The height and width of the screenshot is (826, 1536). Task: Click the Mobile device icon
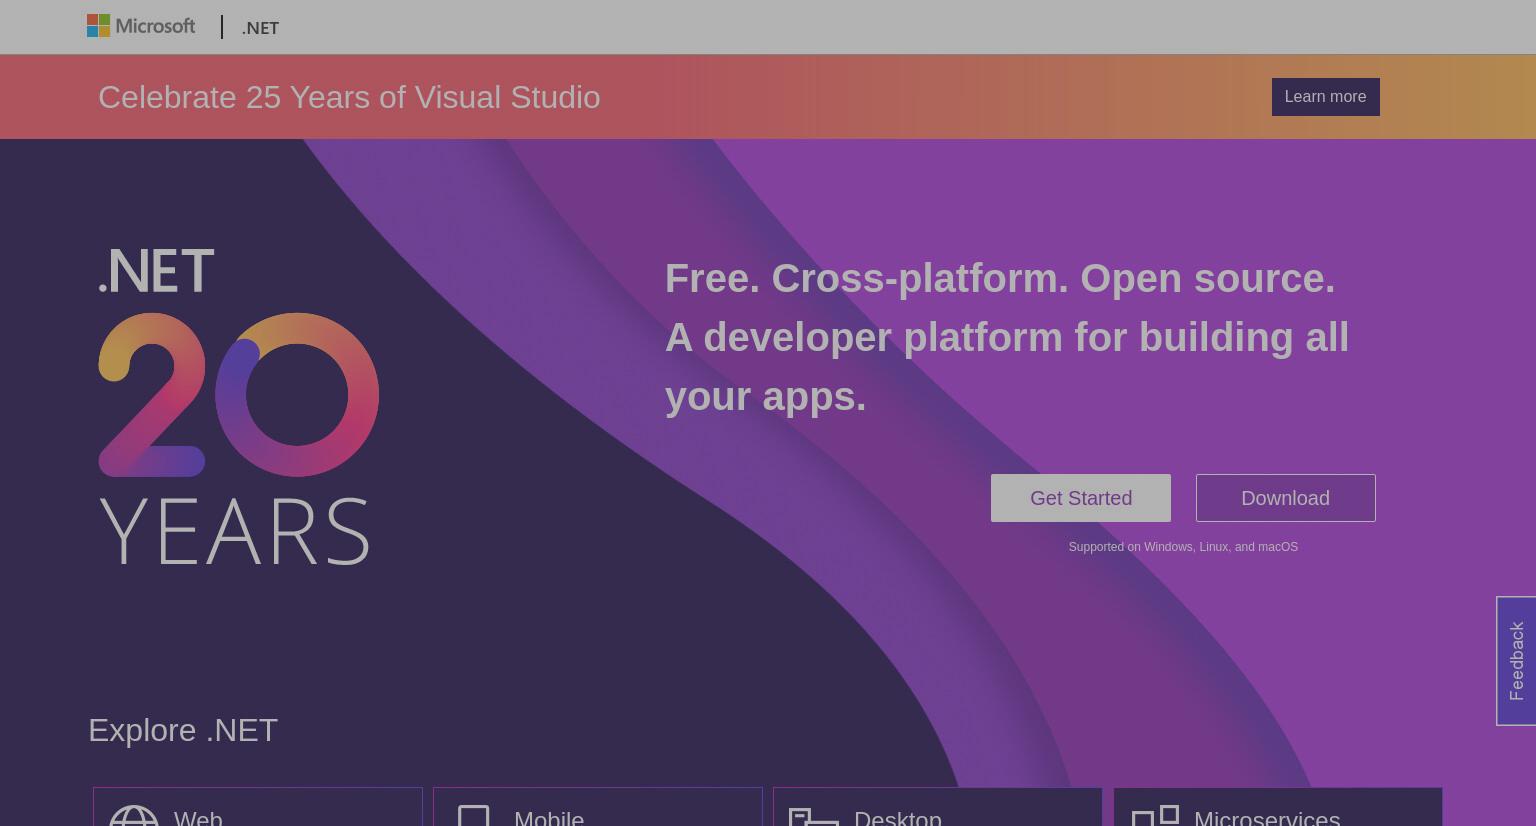pos(473,816)
